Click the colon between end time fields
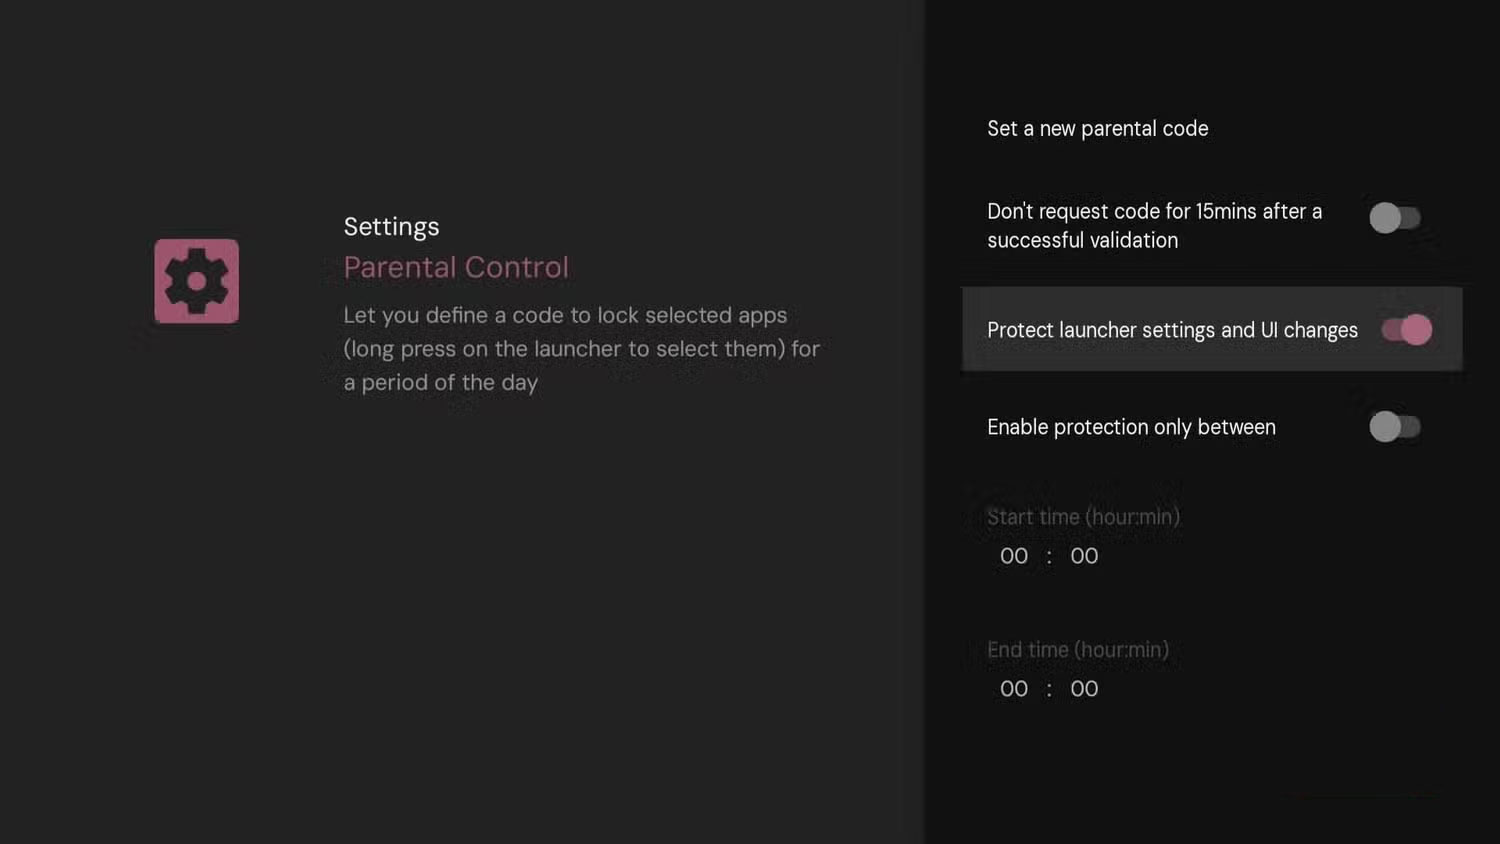The height and width of the screenshot is (844, 1500). (1049, 688)
